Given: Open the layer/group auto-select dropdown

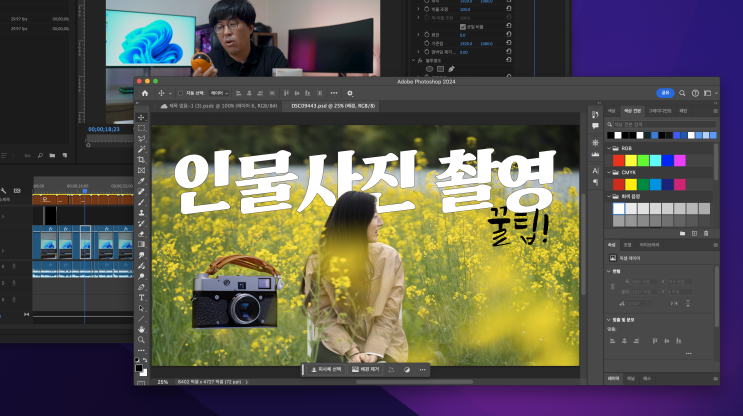Looking at the screenshot, I should (x=219, y=93).
